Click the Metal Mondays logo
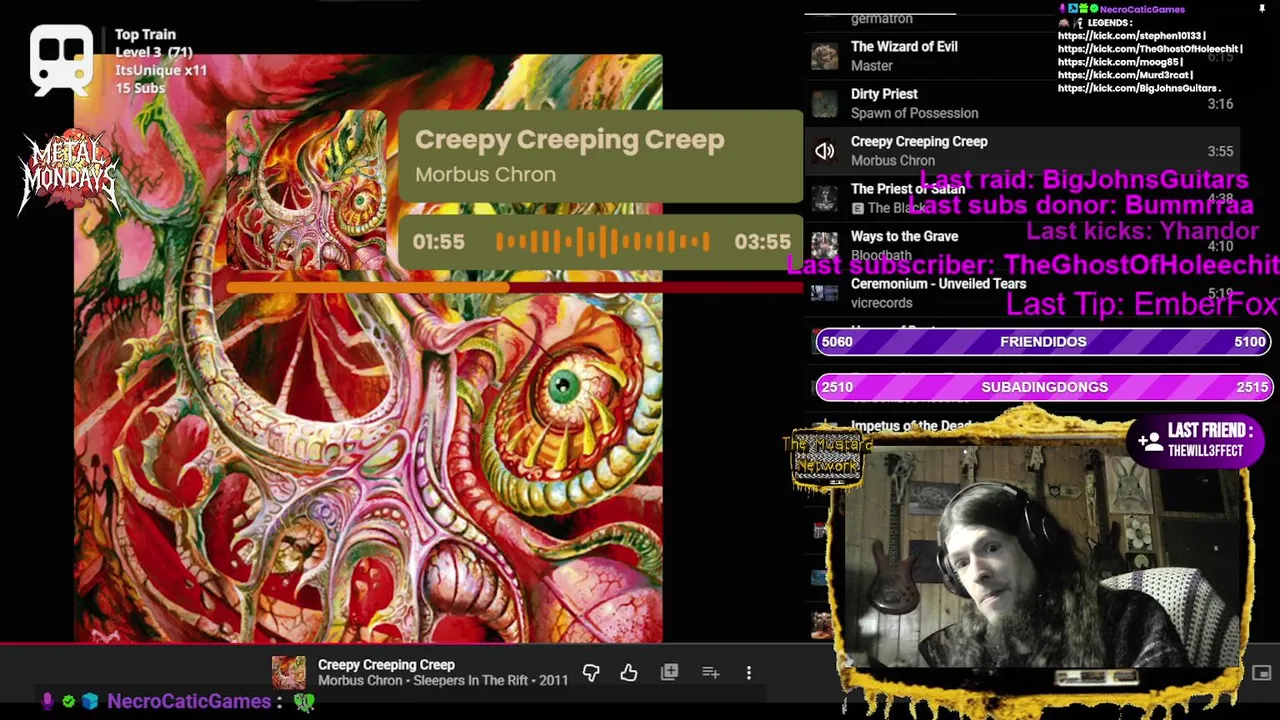Screen dimensions: 1280x720 pos(69,175)
